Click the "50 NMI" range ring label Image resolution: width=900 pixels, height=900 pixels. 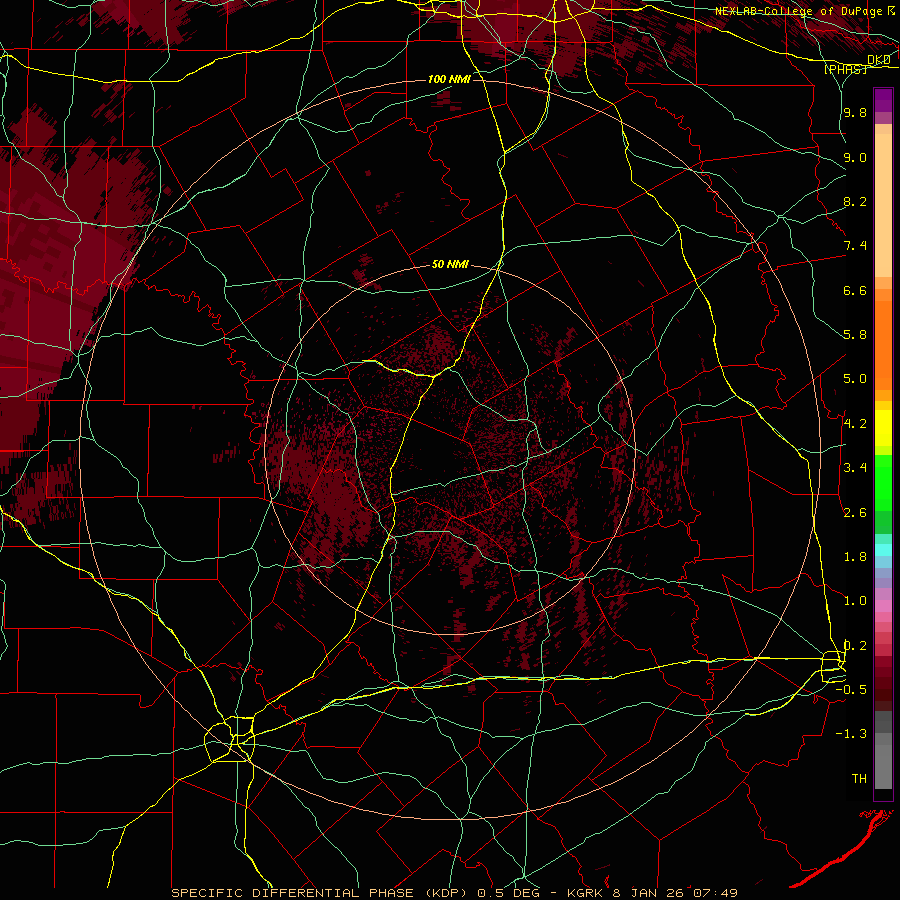450,265
